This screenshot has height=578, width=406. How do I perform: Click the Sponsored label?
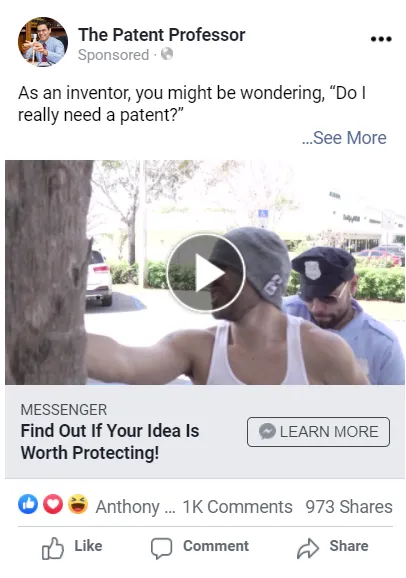114,55
